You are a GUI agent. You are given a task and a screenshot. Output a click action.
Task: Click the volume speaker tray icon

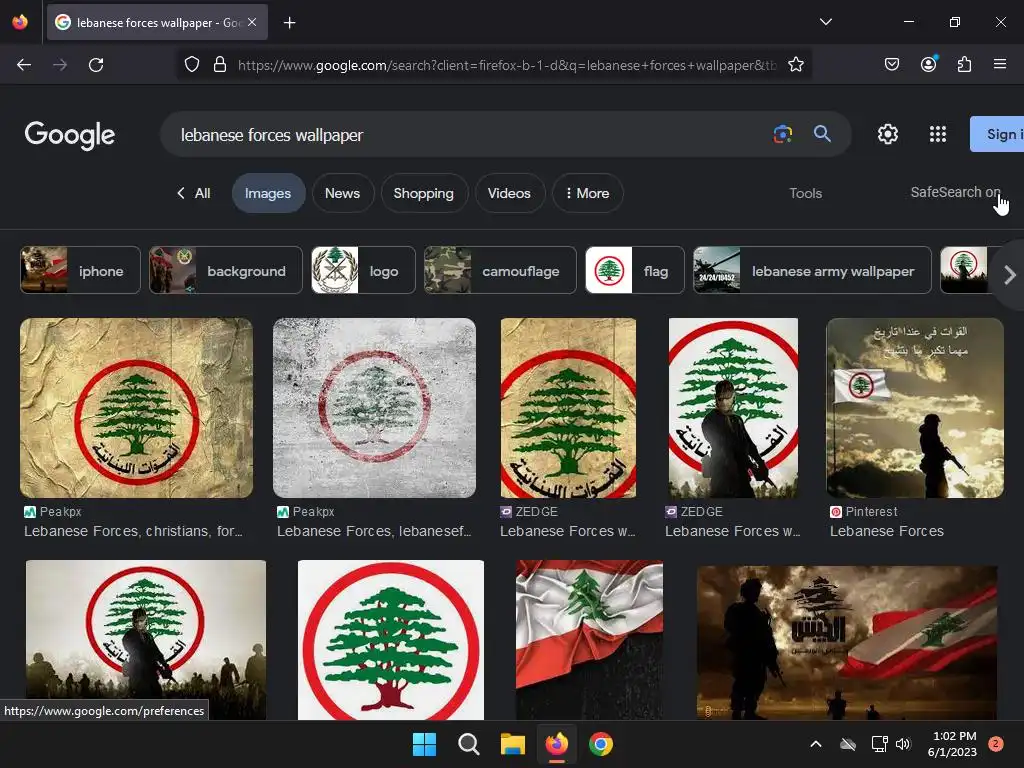tap(903, 744)
